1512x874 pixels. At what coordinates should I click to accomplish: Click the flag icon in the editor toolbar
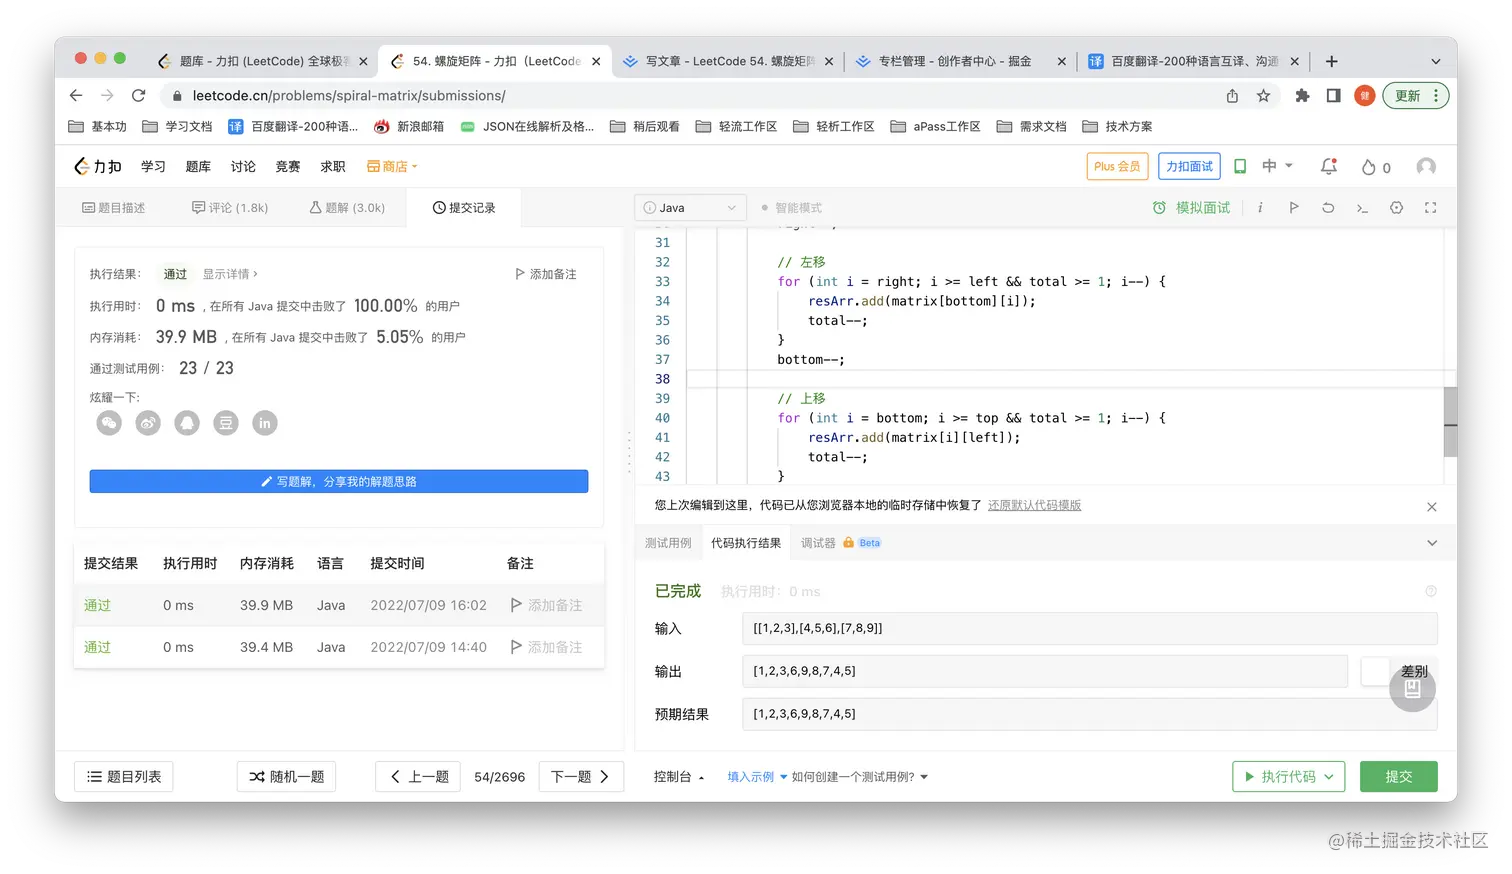[x=1294, y=207]
